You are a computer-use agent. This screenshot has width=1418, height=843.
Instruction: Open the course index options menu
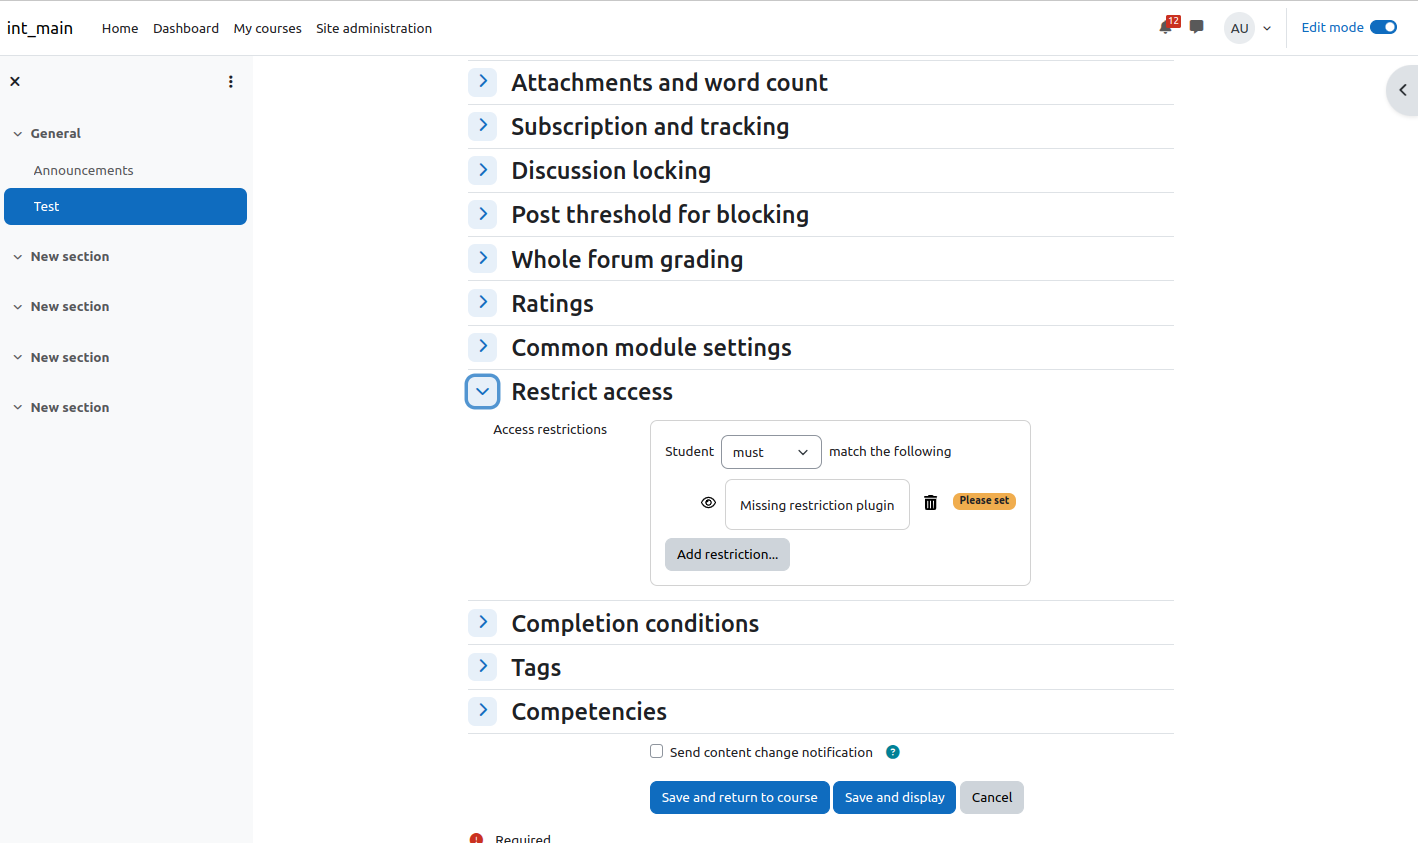click(x=231, y=81)
